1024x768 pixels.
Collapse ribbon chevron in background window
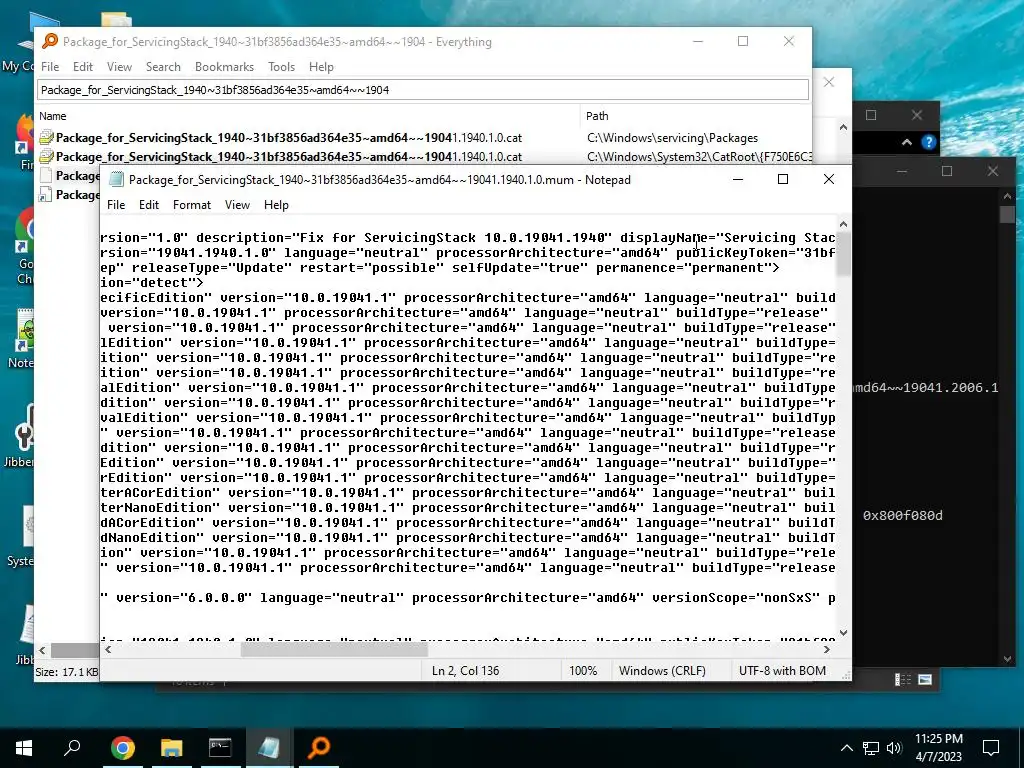pyautogui.click(x=906, y=142)
